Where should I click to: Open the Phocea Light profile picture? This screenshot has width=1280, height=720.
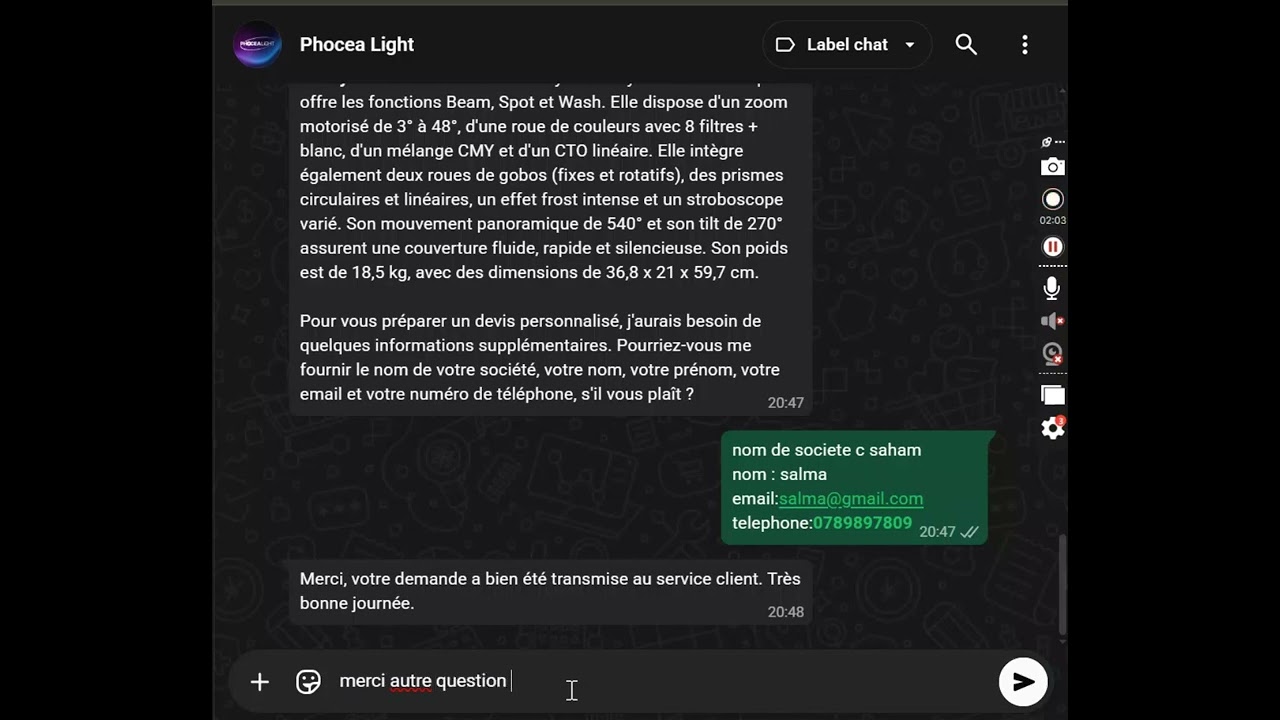257,45
